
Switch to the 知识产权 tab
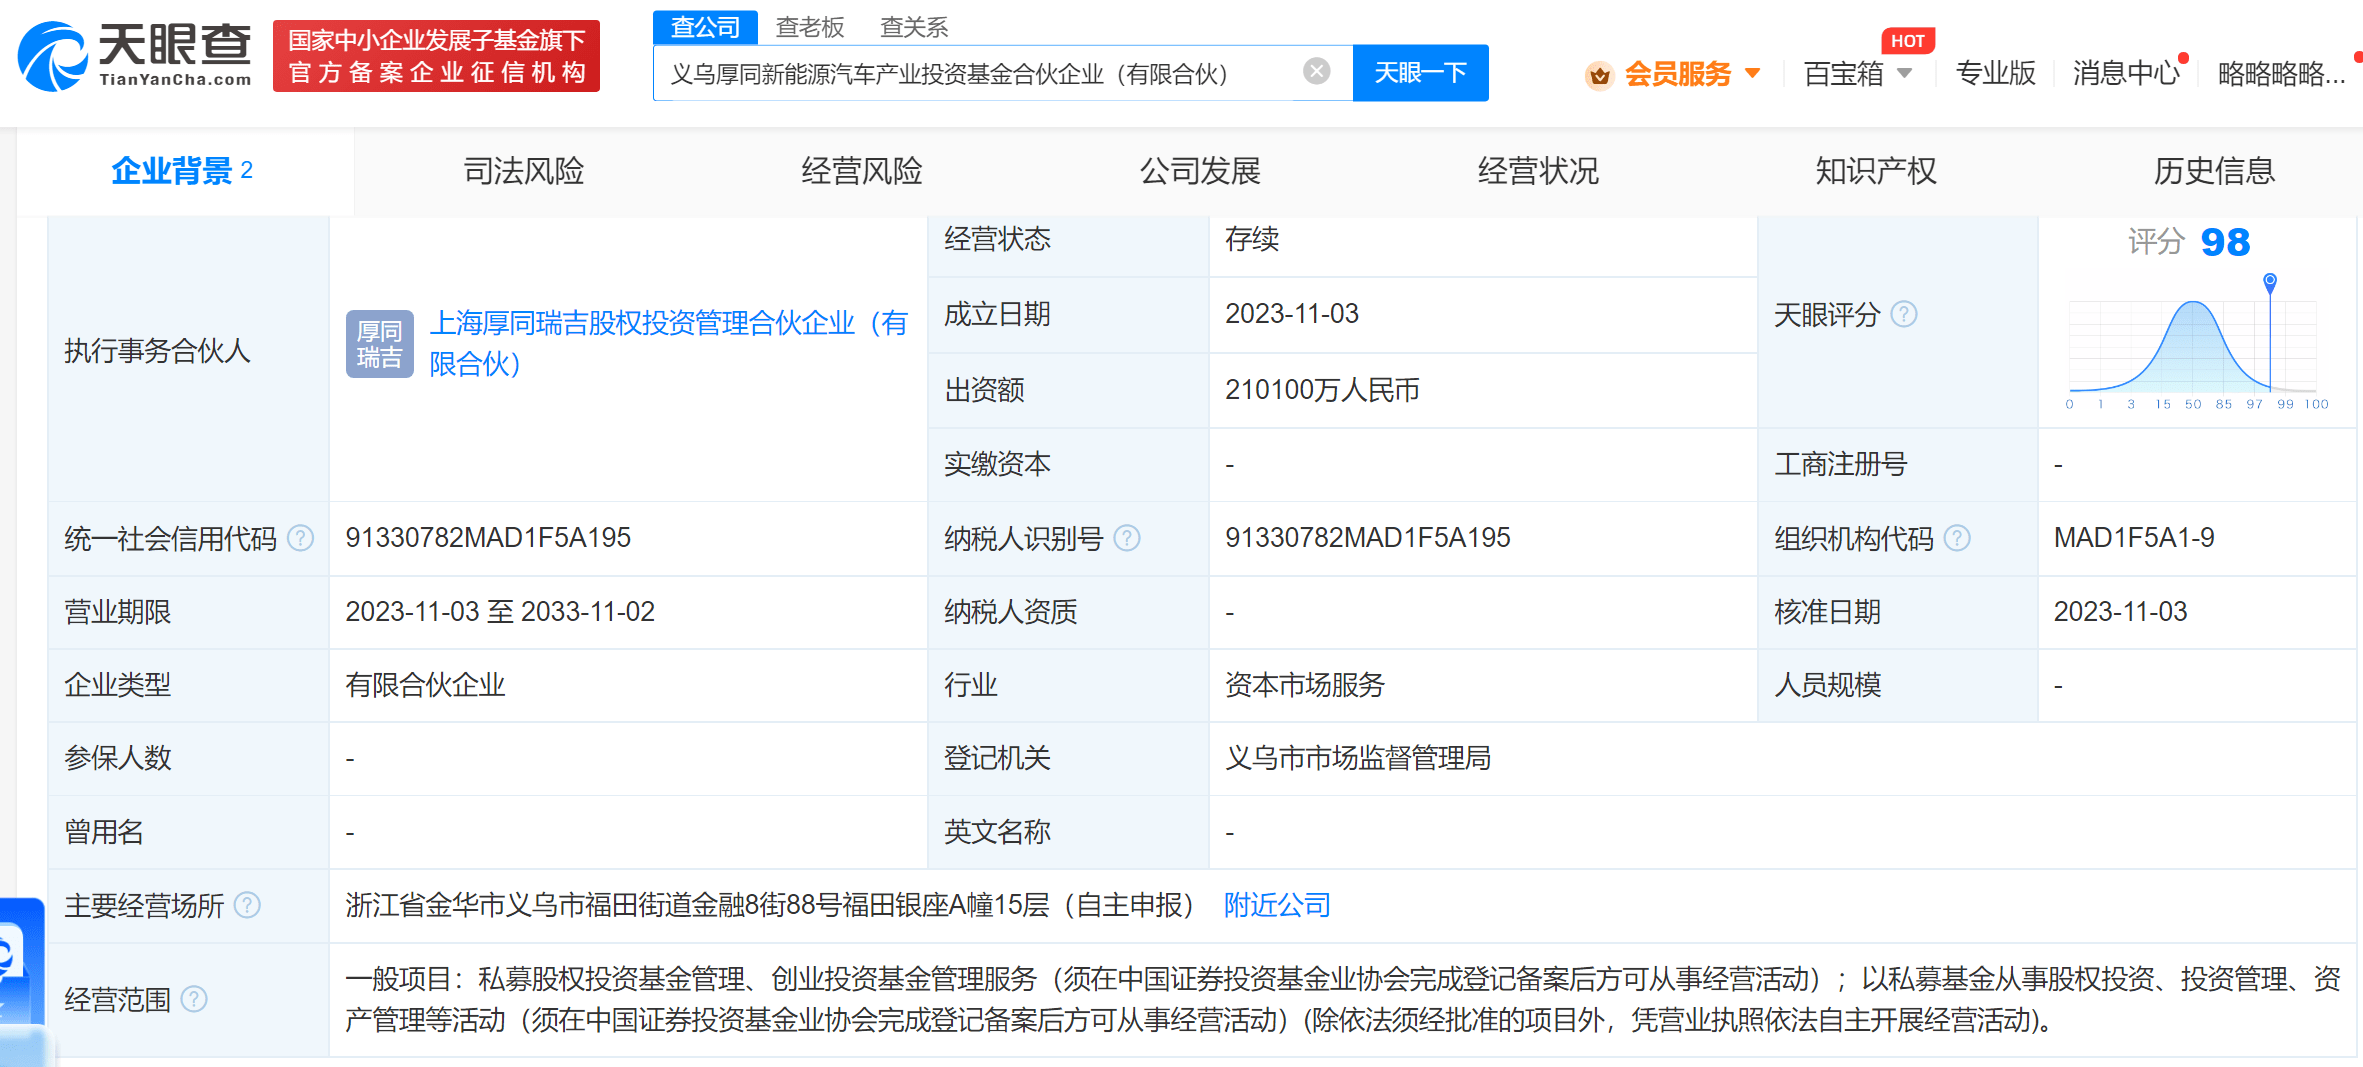pos(1875,171)
